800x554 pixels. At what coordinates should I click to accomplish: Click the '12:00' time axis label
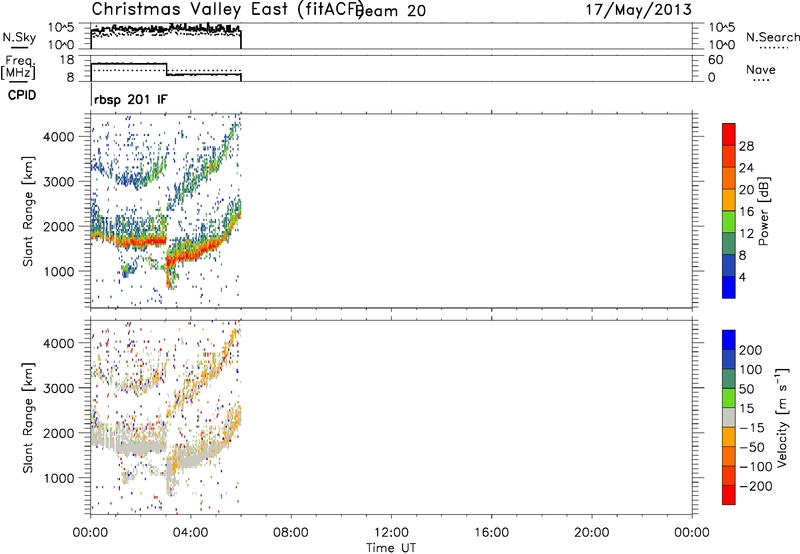391,533
